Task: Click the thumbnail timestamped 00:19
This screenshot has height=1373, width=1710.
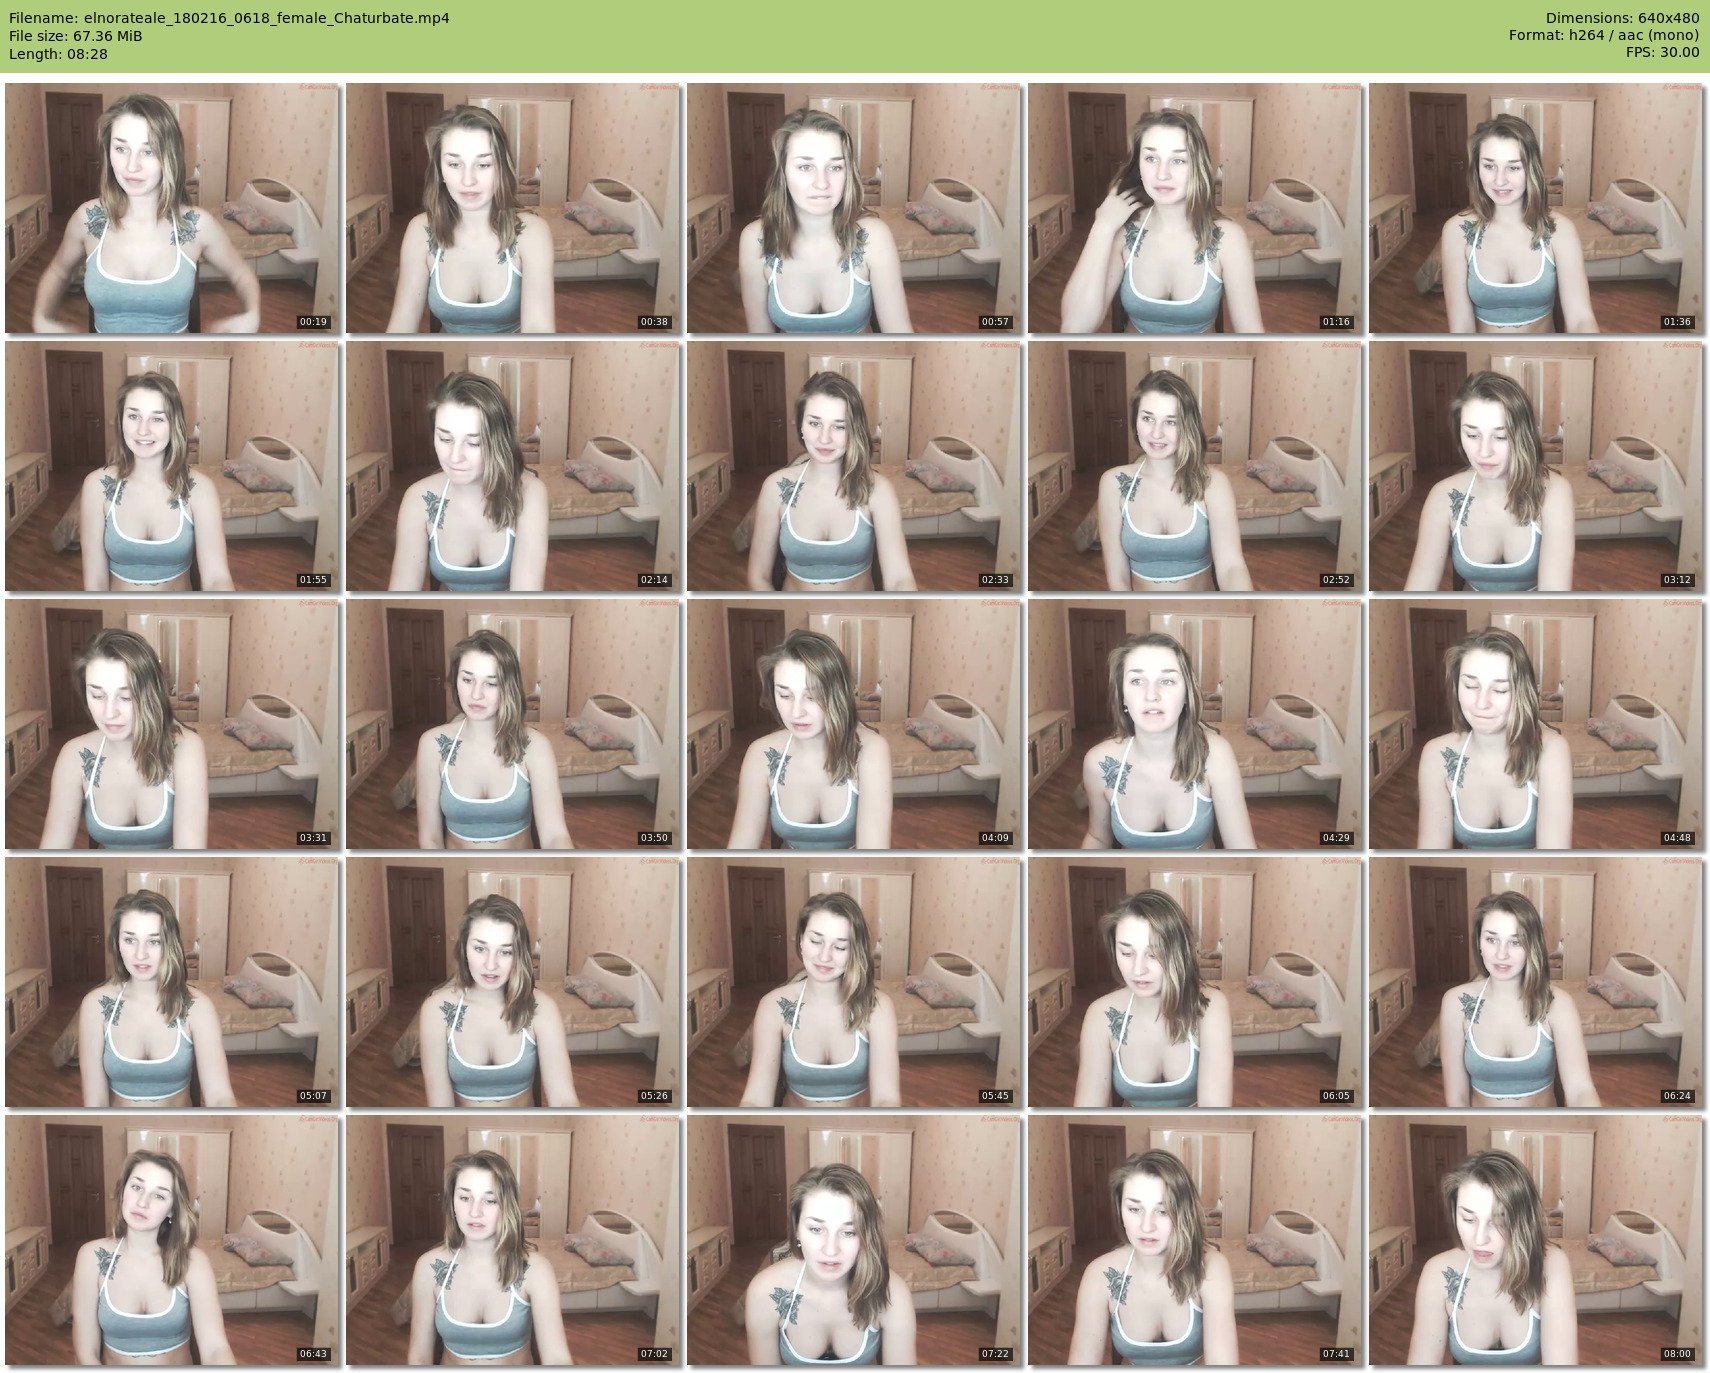Action: 172,208
